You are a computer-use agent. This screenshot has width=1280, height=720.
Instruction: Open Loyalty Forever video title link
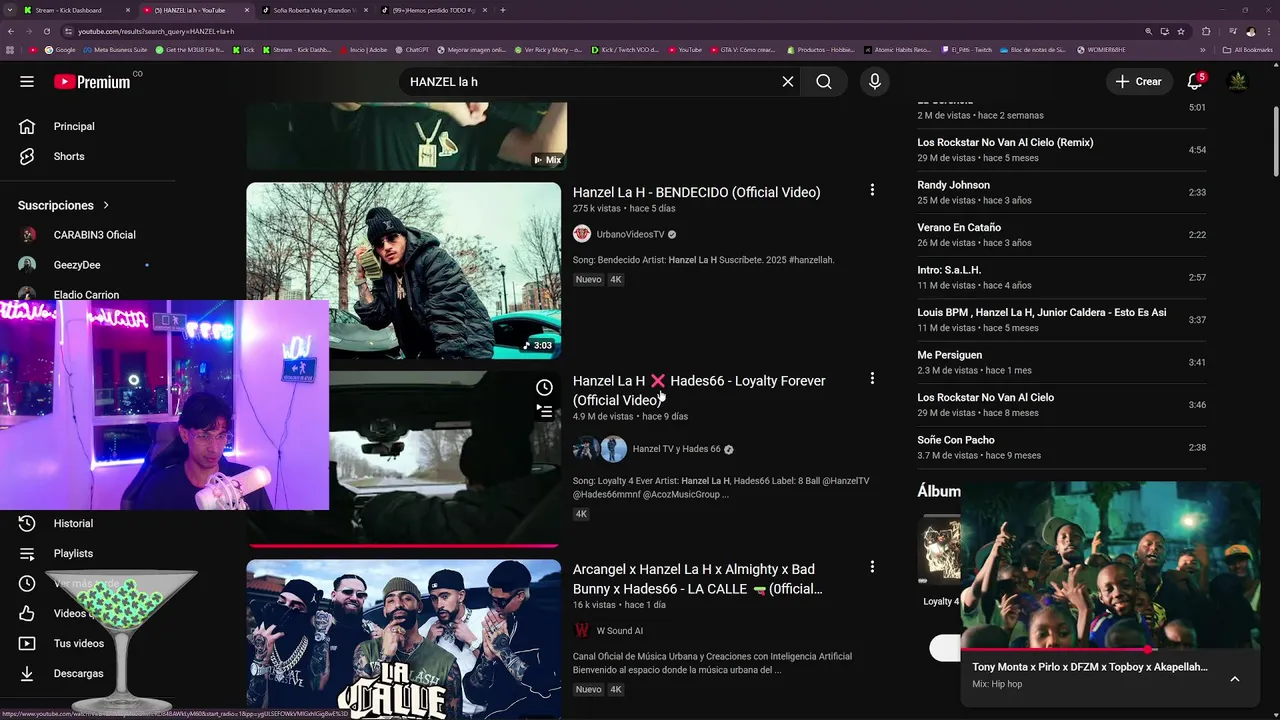click(699, 391)
